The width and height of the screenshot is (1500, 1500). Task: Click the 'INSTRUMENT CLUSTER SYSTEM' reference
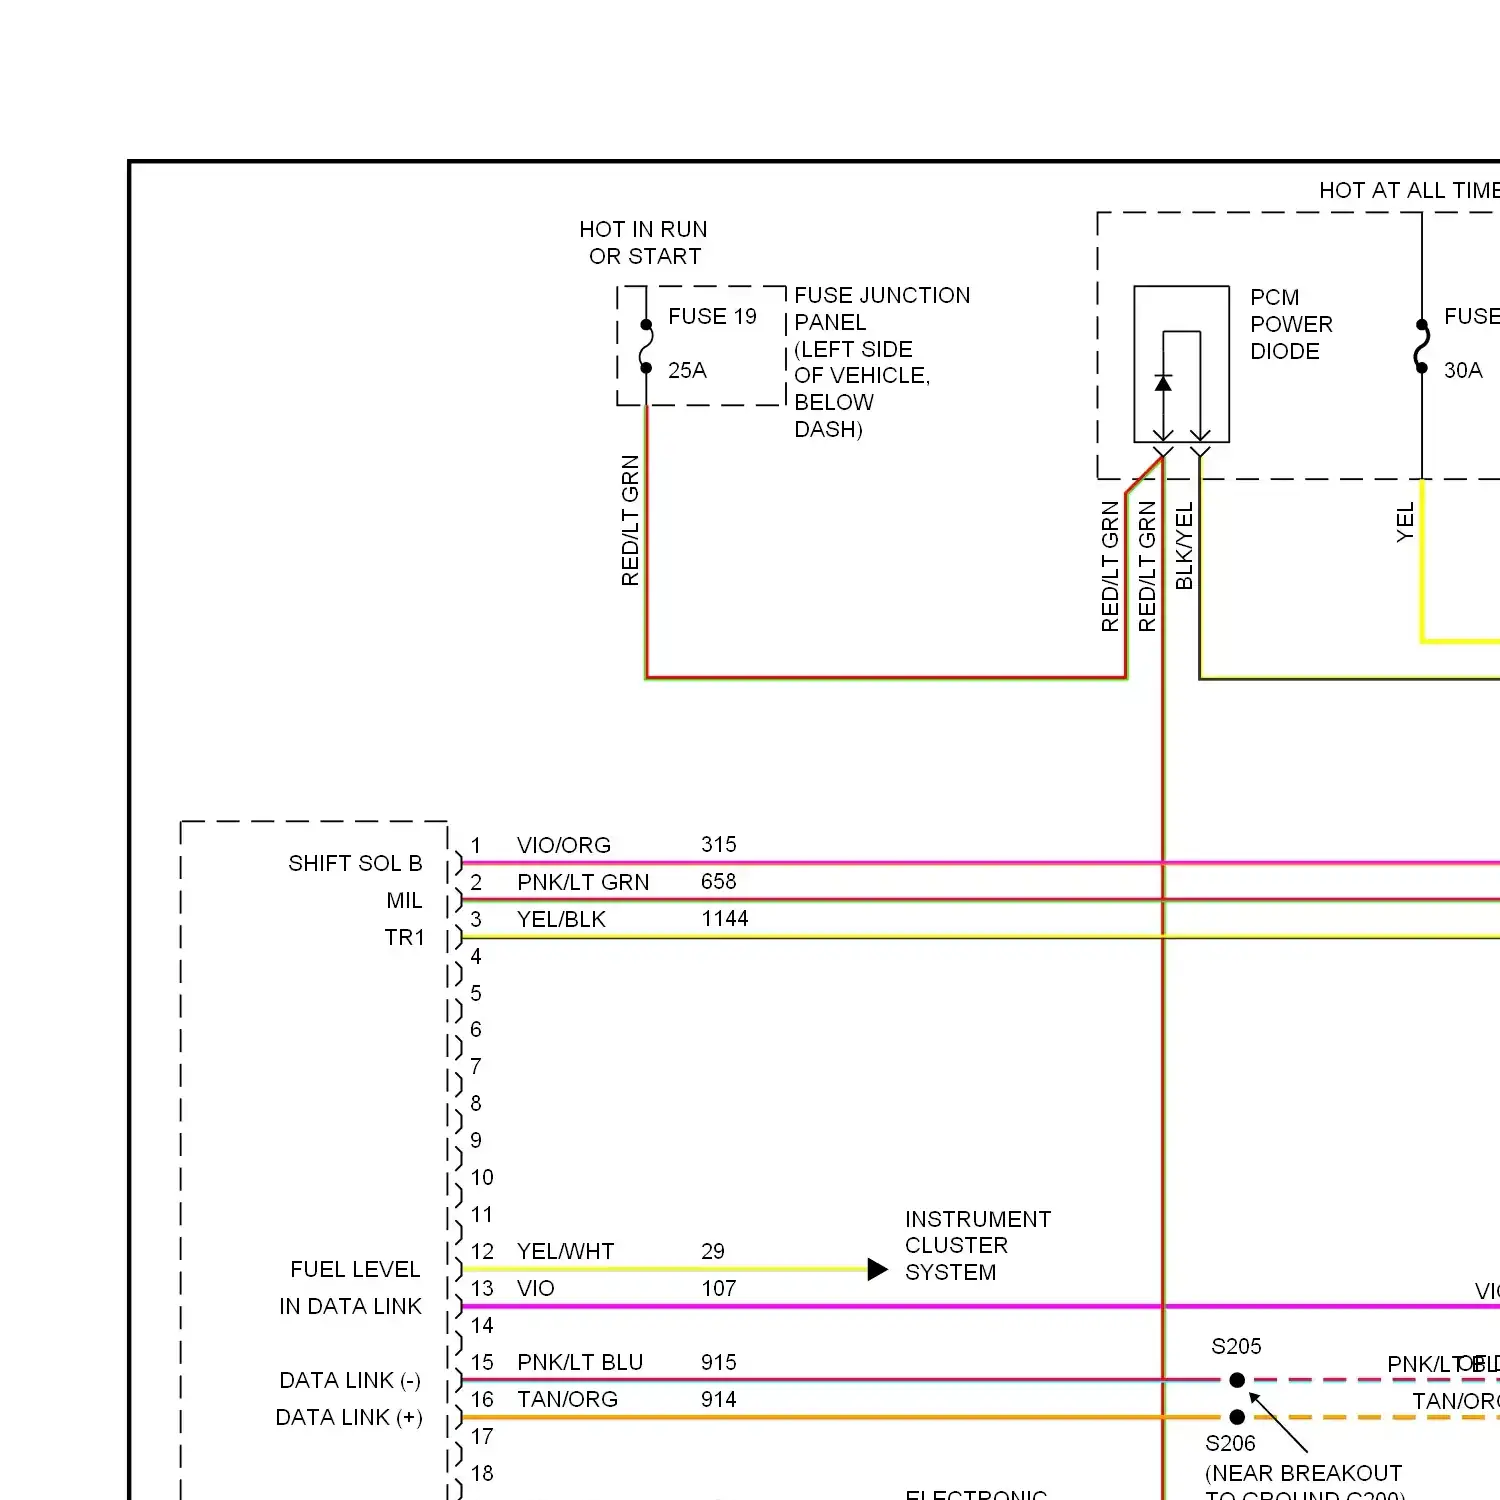coord(978,1245)
